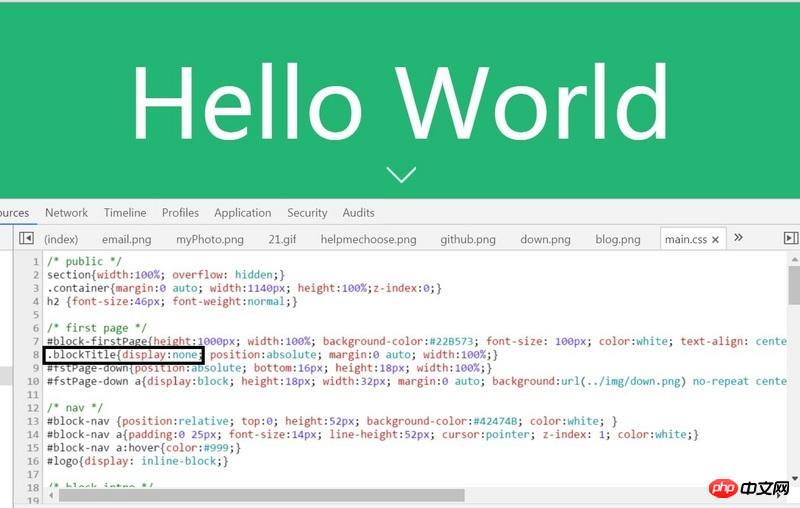Click the "/* nav */" comment
Image resolution: width=800 pixels, height=508 pixels.
(74, 408)
